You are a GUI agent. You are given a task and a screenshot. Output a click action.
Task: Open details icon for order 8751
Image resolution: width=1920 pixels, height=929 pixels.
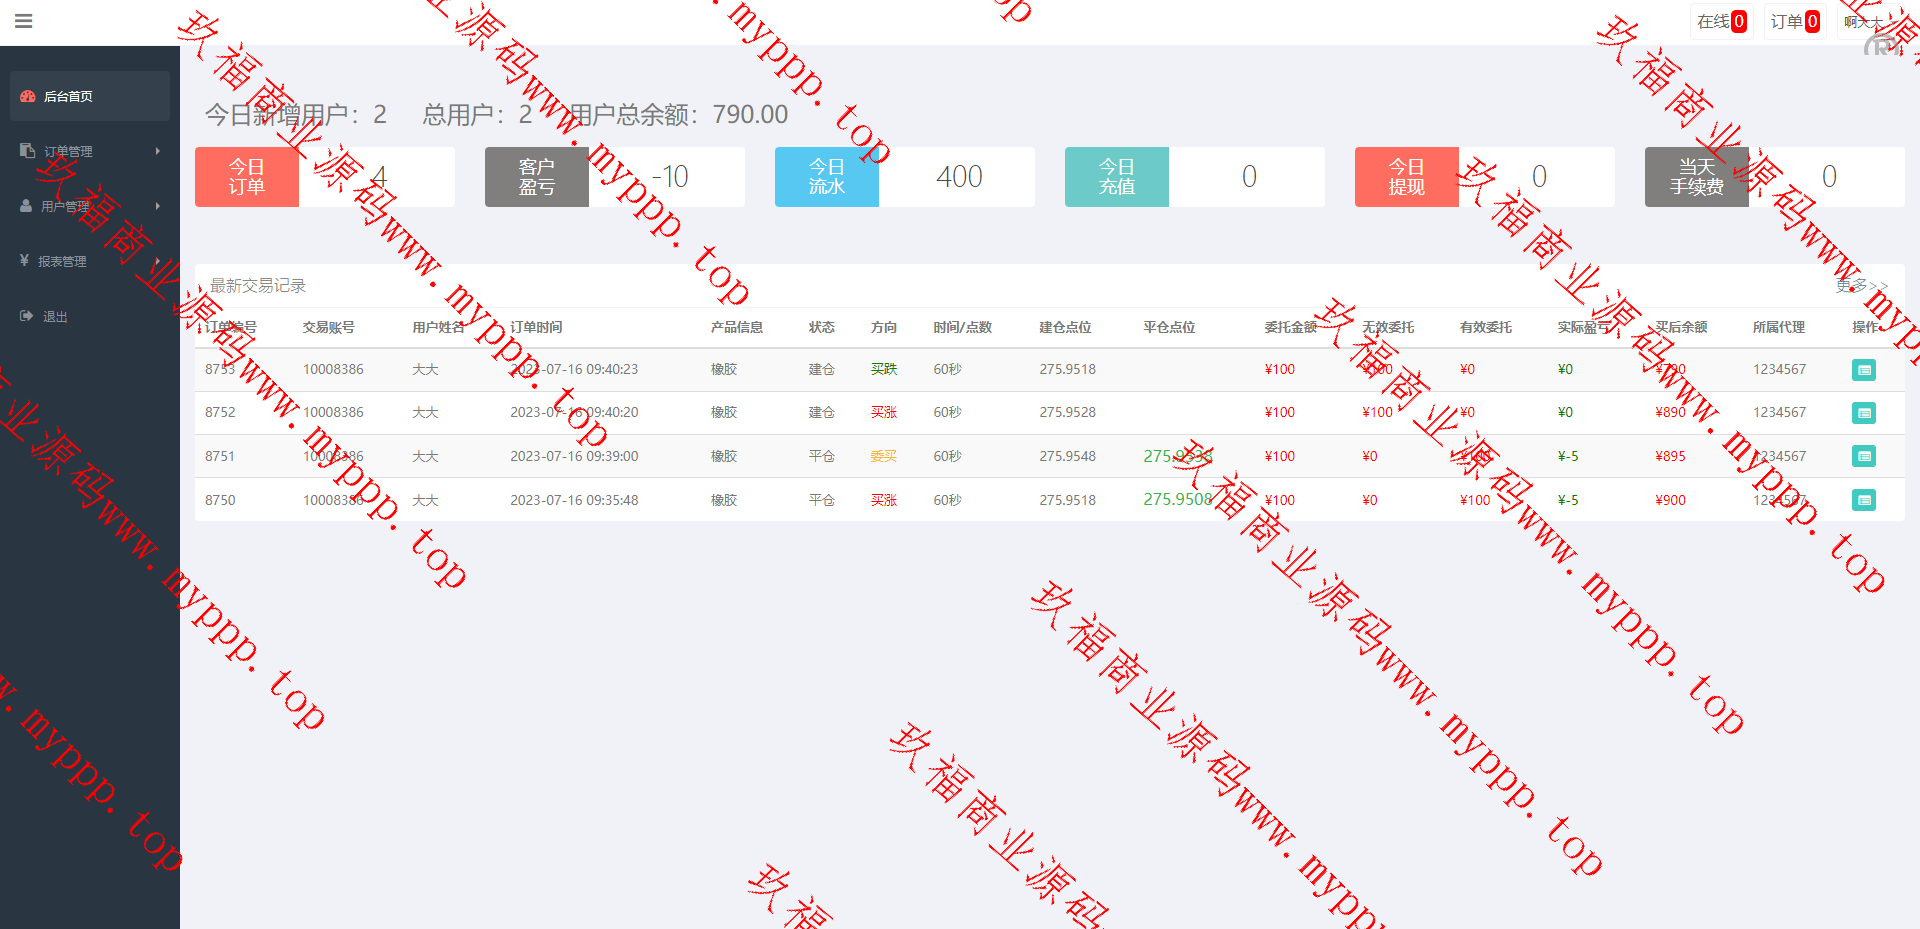(x=1863, y=457)
